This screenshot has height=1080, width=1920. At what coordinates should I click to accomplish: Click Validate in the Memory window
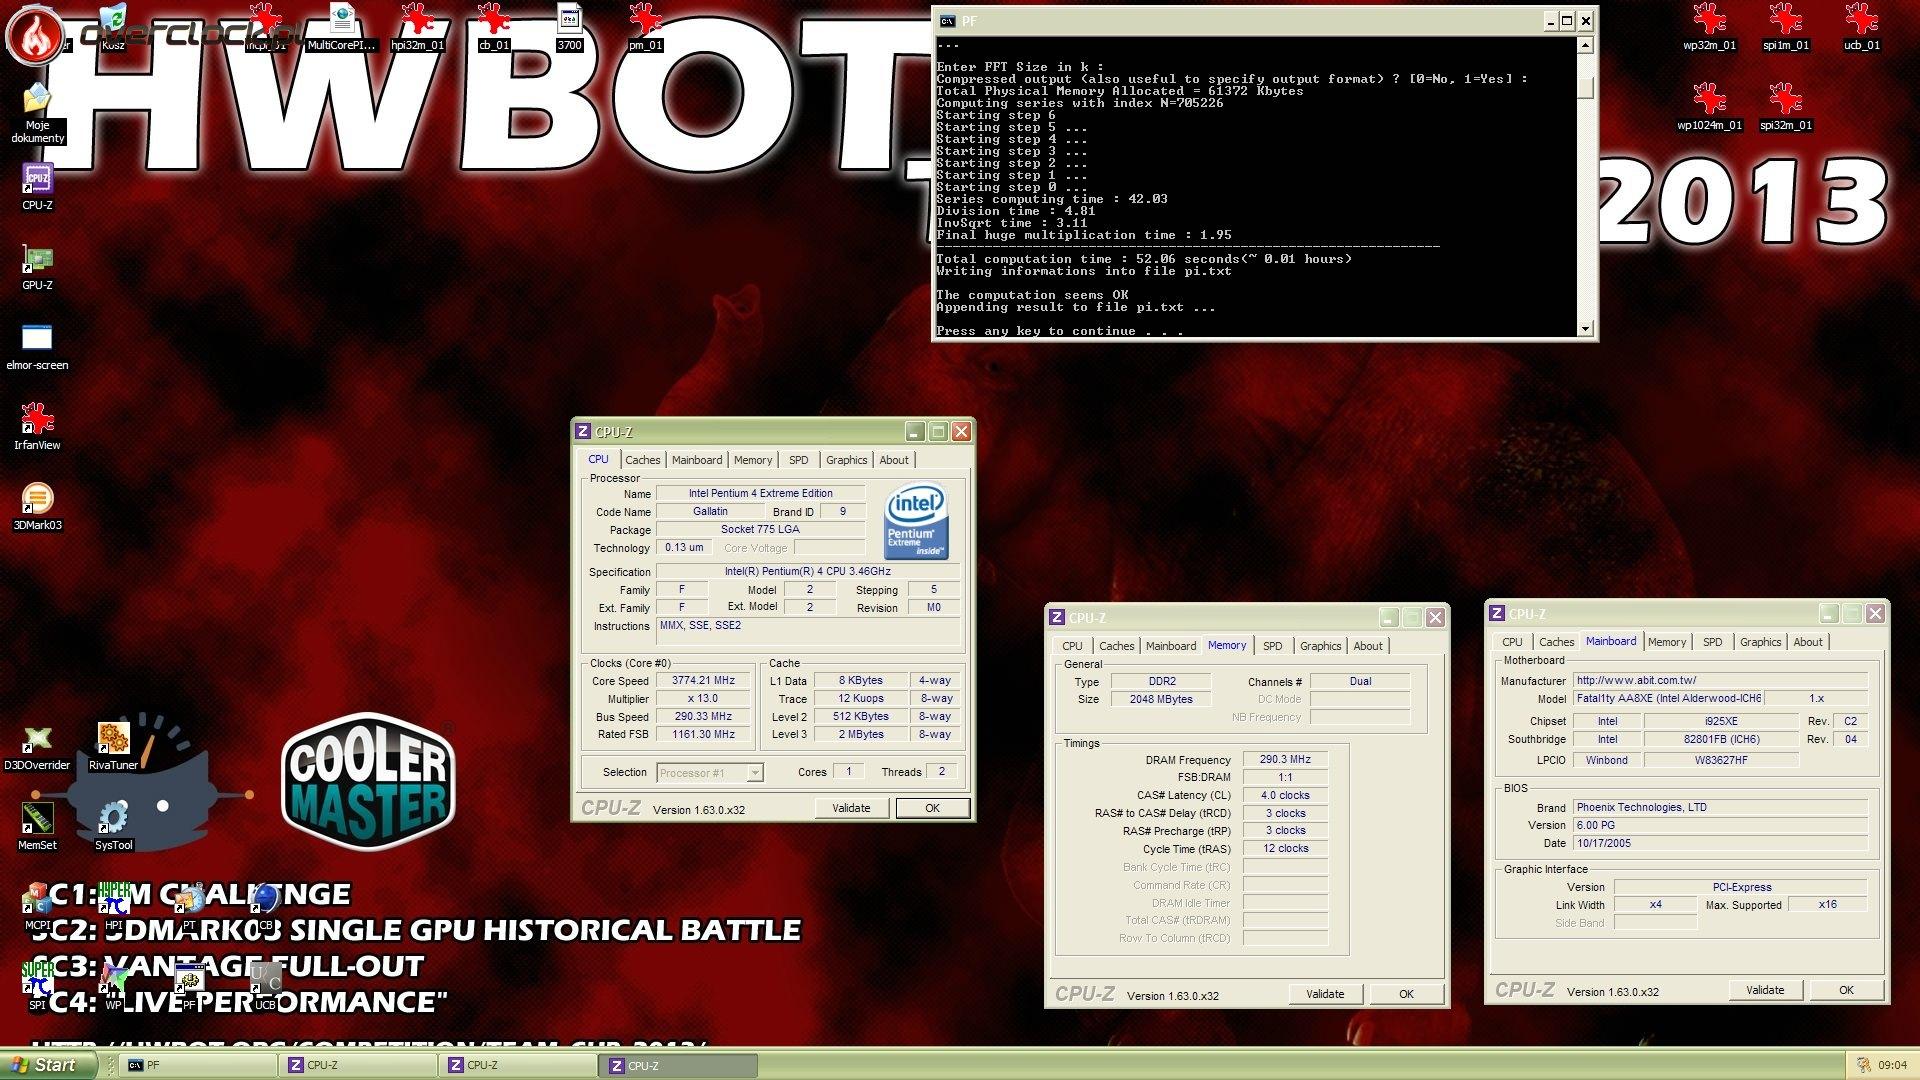tap(1325, 994)
